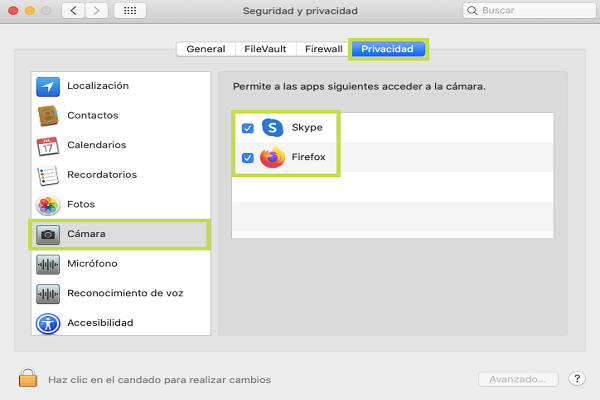Click the Reconocimiento de voz icon

pos(48,294)
